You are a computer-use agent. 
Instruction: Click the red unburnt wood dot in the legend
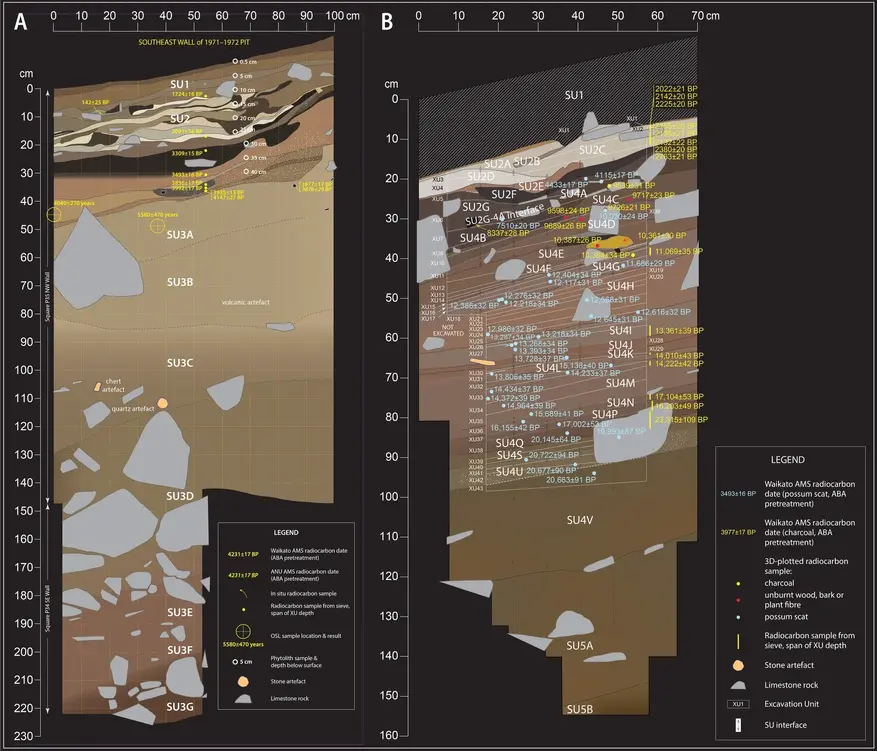pyautogui.click(x=738, y=600)
